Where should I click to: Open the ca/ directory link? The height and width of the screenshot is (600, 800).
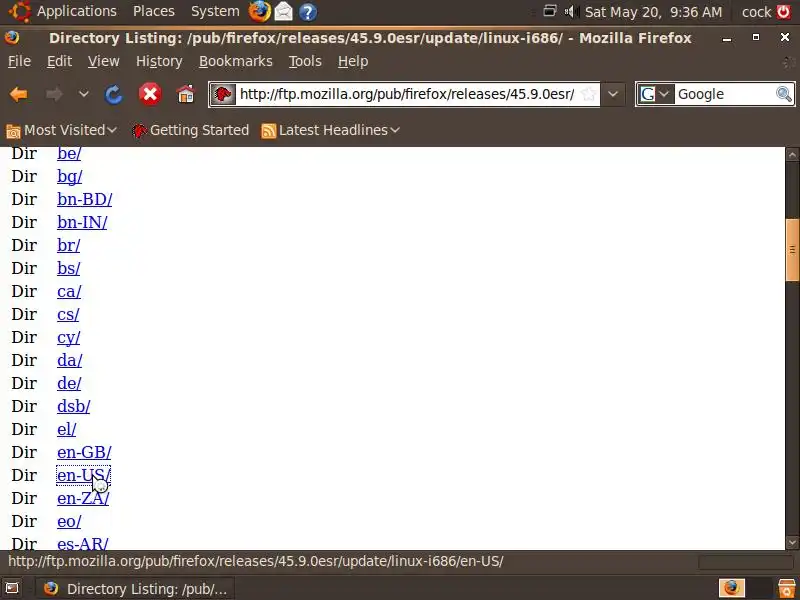tap(69, 291)
